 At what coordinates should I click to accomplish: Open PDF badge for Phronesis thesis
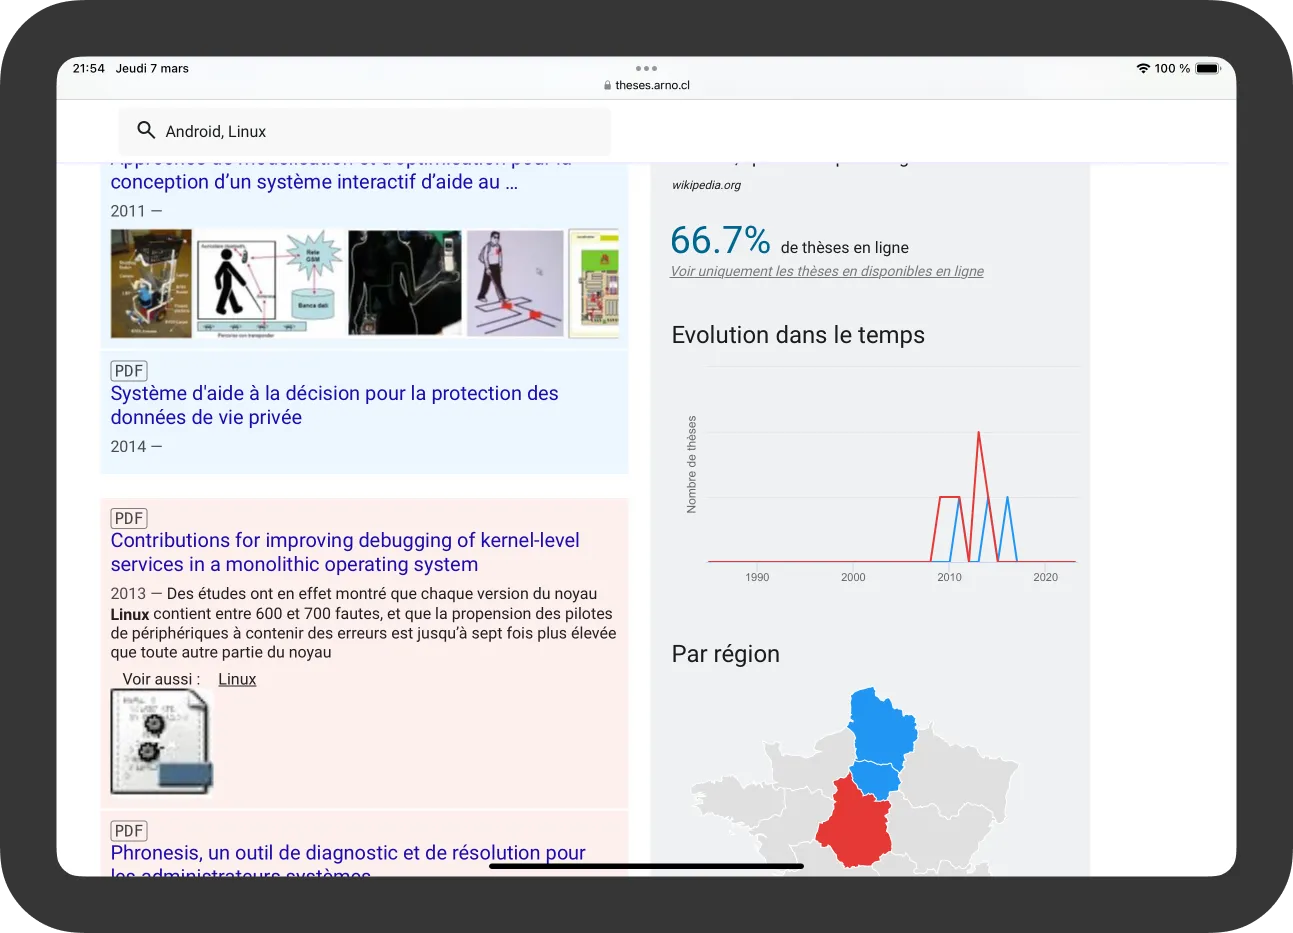point(129,831)
